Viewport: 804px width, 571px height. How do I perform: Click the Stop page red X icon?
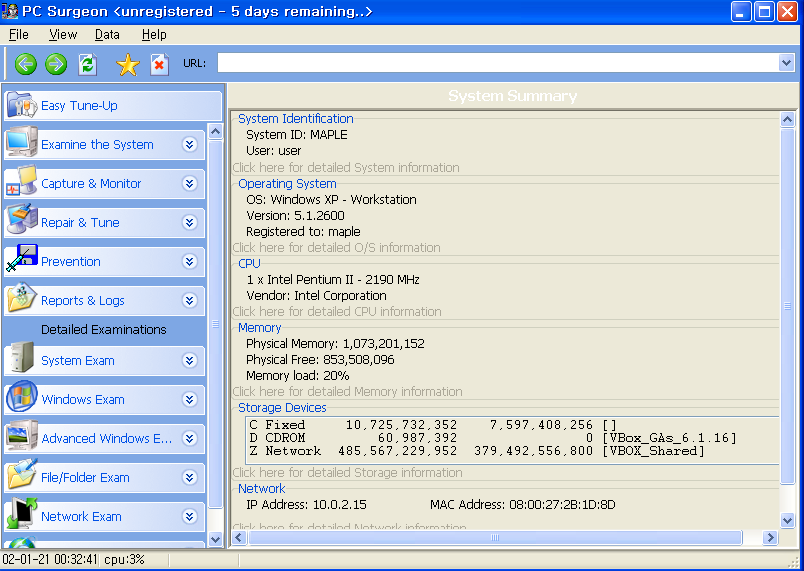coord(159,65)
